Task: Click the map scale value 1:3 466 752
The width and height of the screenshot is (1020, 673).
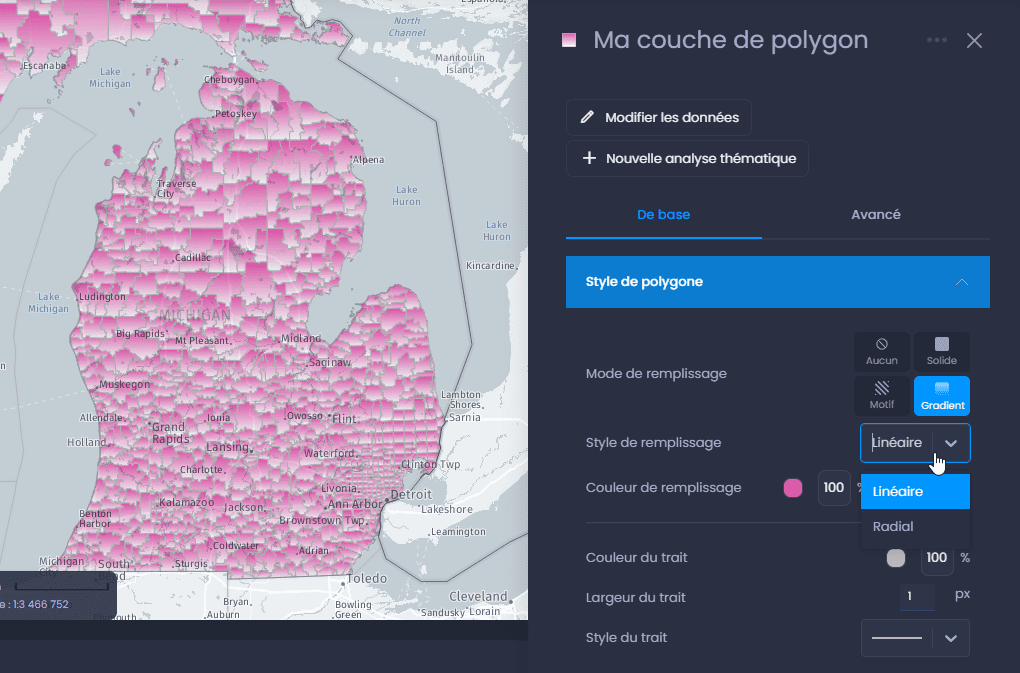Action: pos(40,604)
